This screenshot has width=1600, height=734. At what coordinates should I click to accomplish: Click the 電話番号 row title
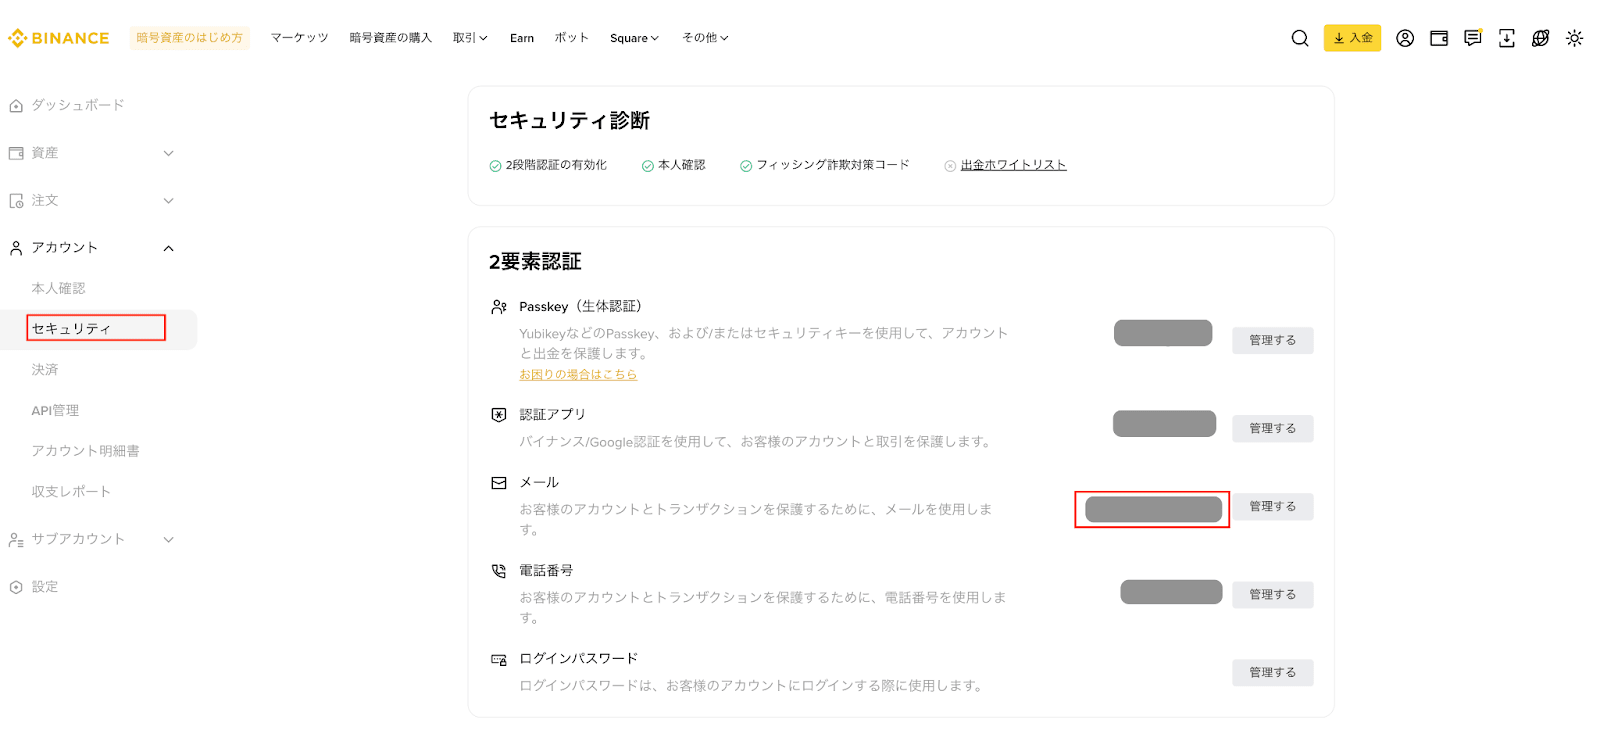[x=546, y=571]
